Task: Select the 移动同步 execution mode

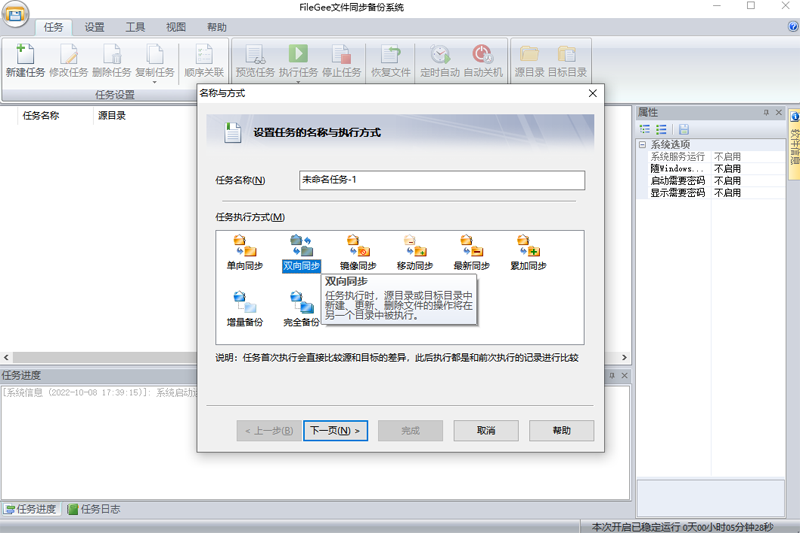Action: (x=415, y=252)
